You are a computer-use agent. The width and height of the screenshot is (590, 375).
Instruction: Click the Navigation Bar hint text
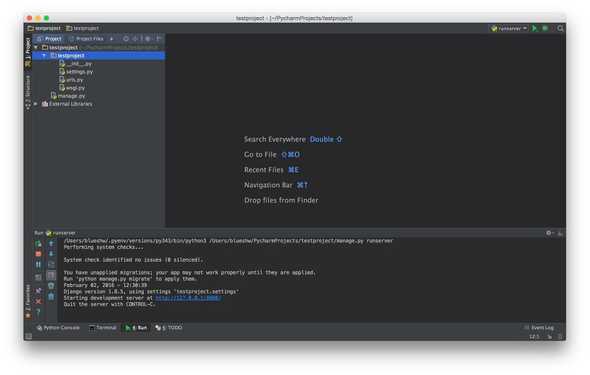(268, 185)
